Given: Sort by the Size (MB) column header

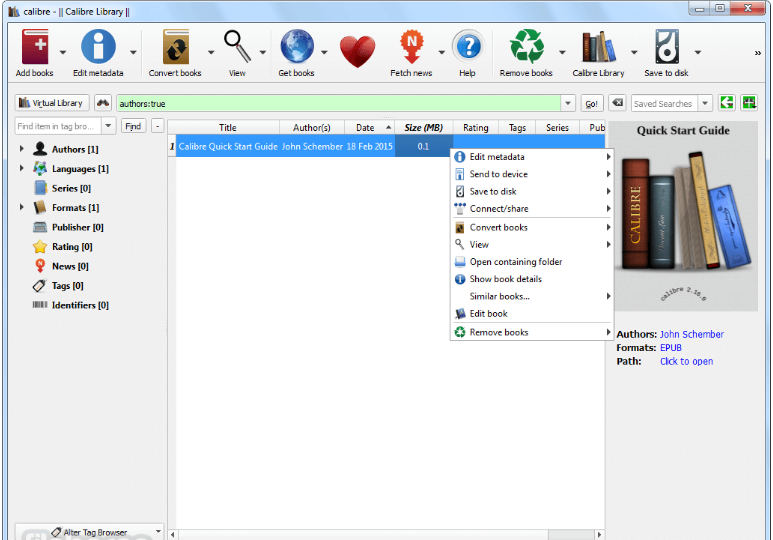Looking at the screenshot, I should click(x=423, y=127).
